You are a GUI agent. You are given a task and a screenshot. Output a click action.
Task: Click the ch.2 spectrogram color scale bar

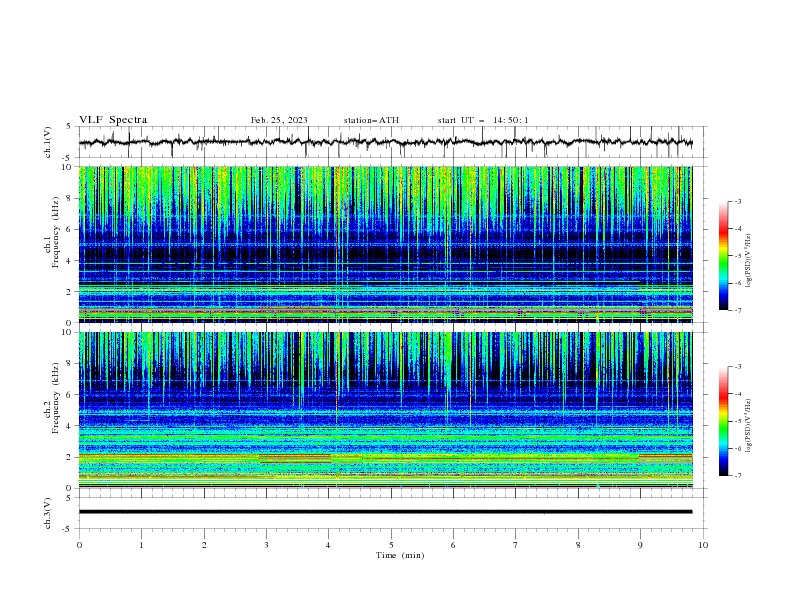tap(723, 421)
